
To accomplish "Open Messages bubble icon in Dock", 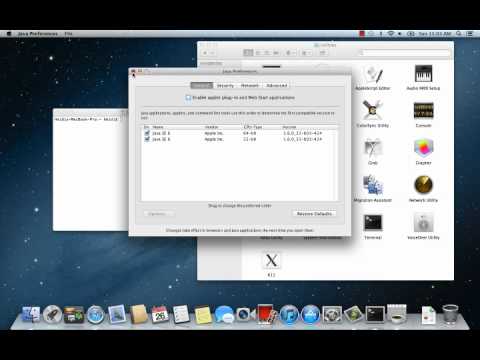I will click(224, 314).
